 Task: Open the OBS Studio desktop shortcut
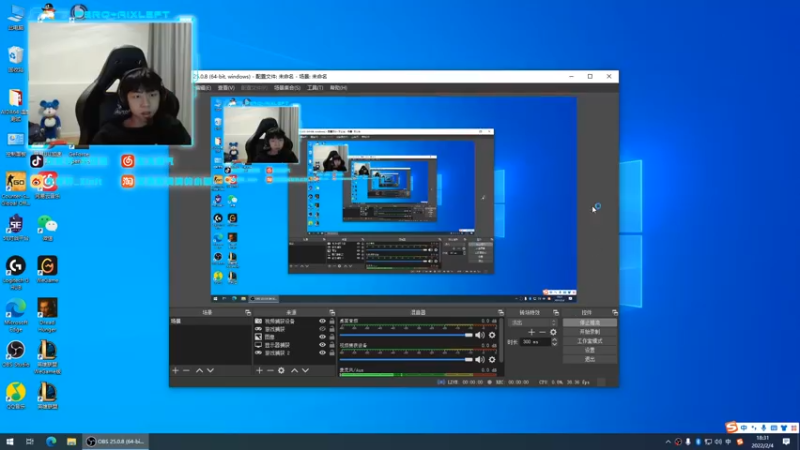(x=16, y=354)
